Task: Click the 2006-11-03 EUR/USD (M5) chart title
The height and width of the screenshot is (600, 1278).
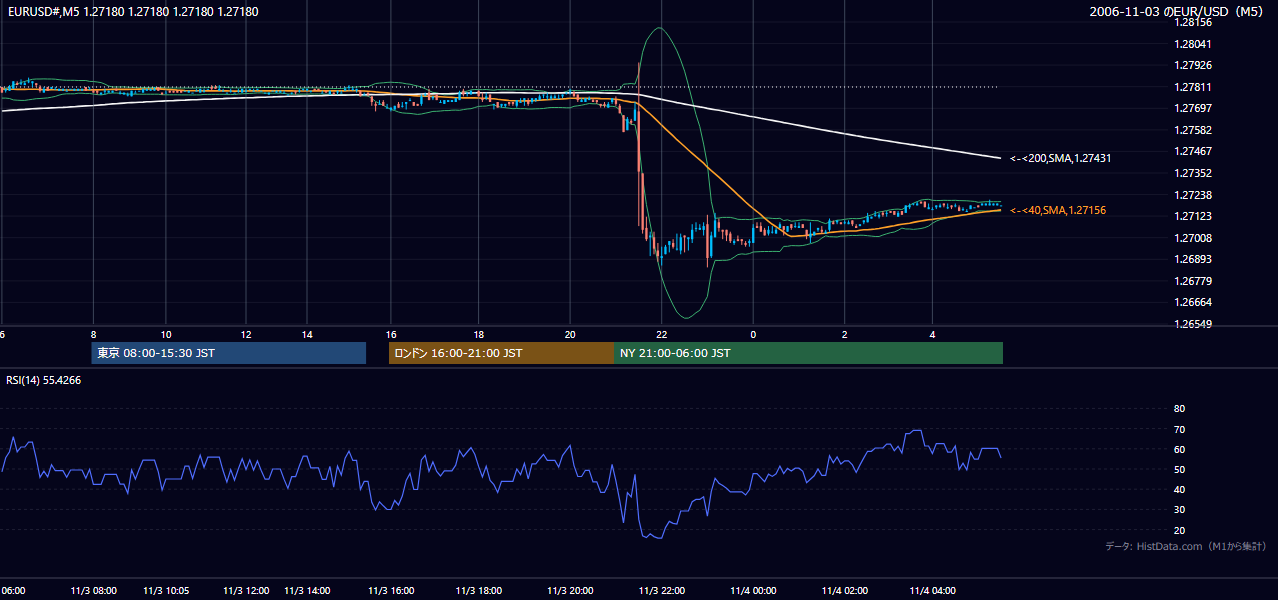Action: (x=1177, y=11)
